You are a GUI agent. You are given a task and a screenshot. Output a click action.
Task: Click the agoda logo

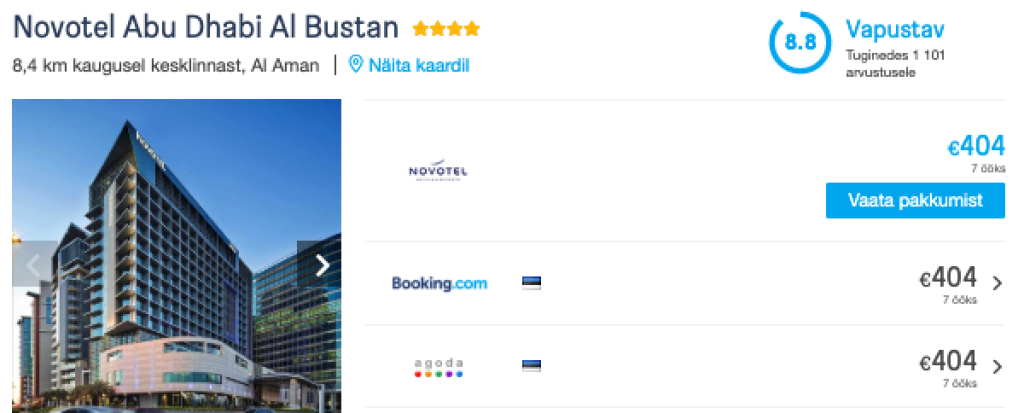pyautogui.click(x=439, y=367)
